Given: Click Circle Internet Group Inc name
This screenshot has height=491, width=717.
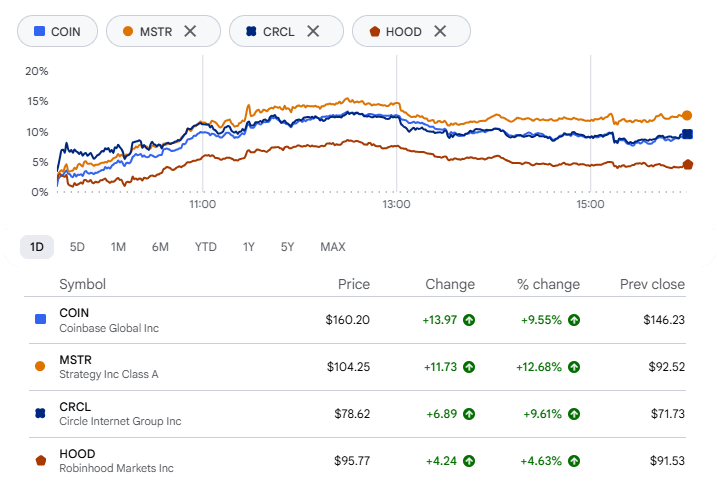Looking at the screenshot, I should point(120,421).
